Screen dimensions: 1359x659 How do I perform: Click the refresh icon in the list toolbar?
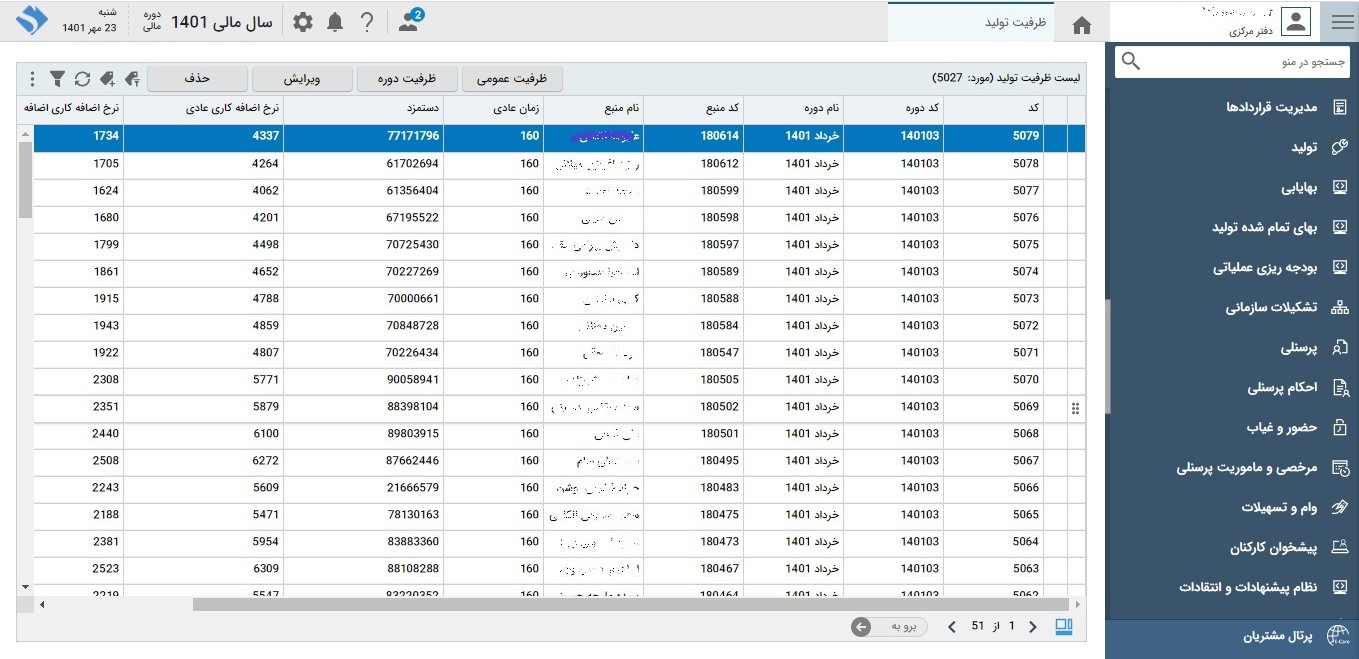click(82, 78)
